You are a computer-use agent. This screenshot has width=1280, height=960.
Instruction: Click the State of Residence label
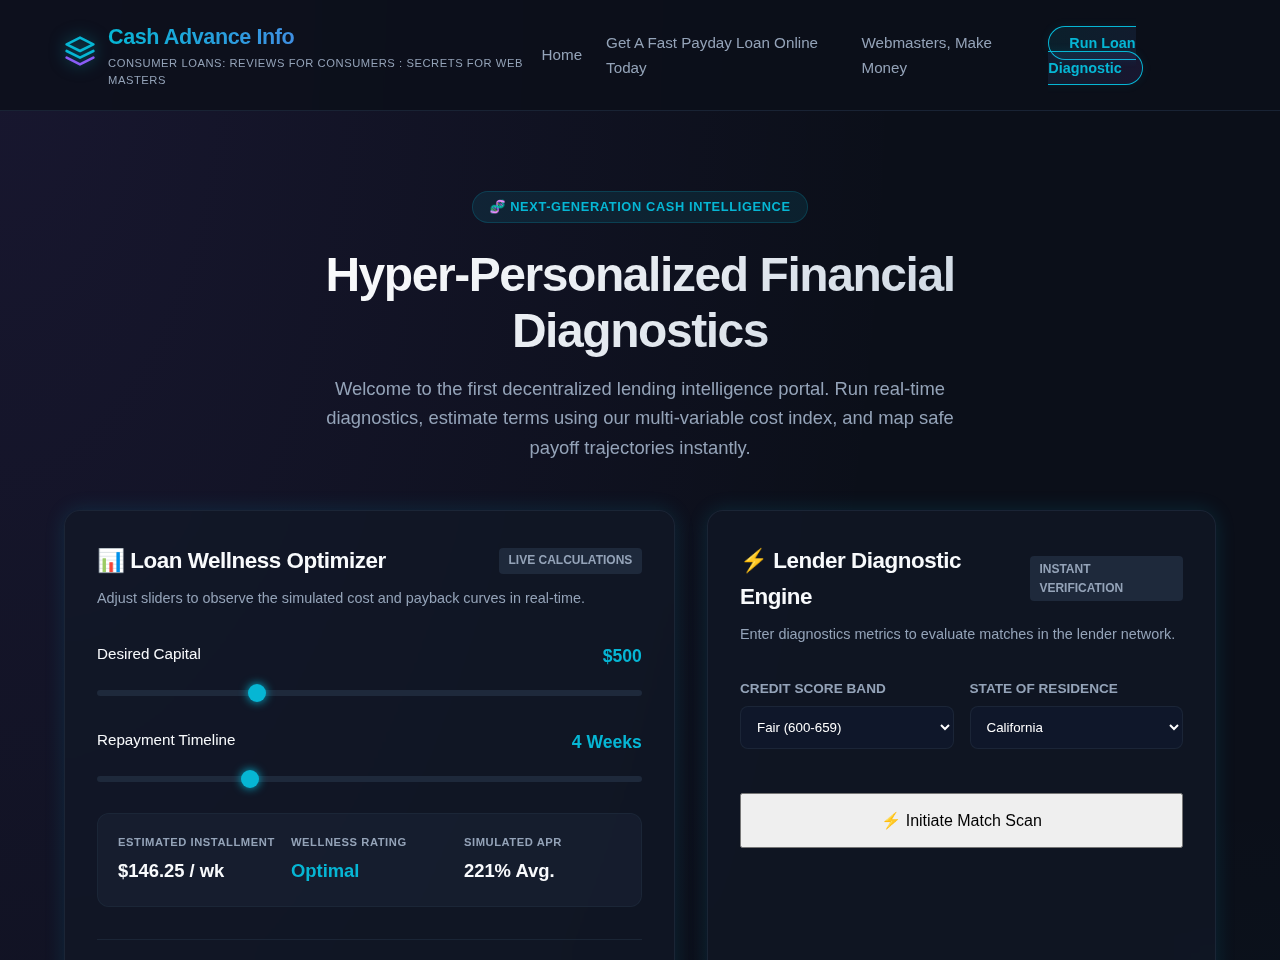(1044, 689)
